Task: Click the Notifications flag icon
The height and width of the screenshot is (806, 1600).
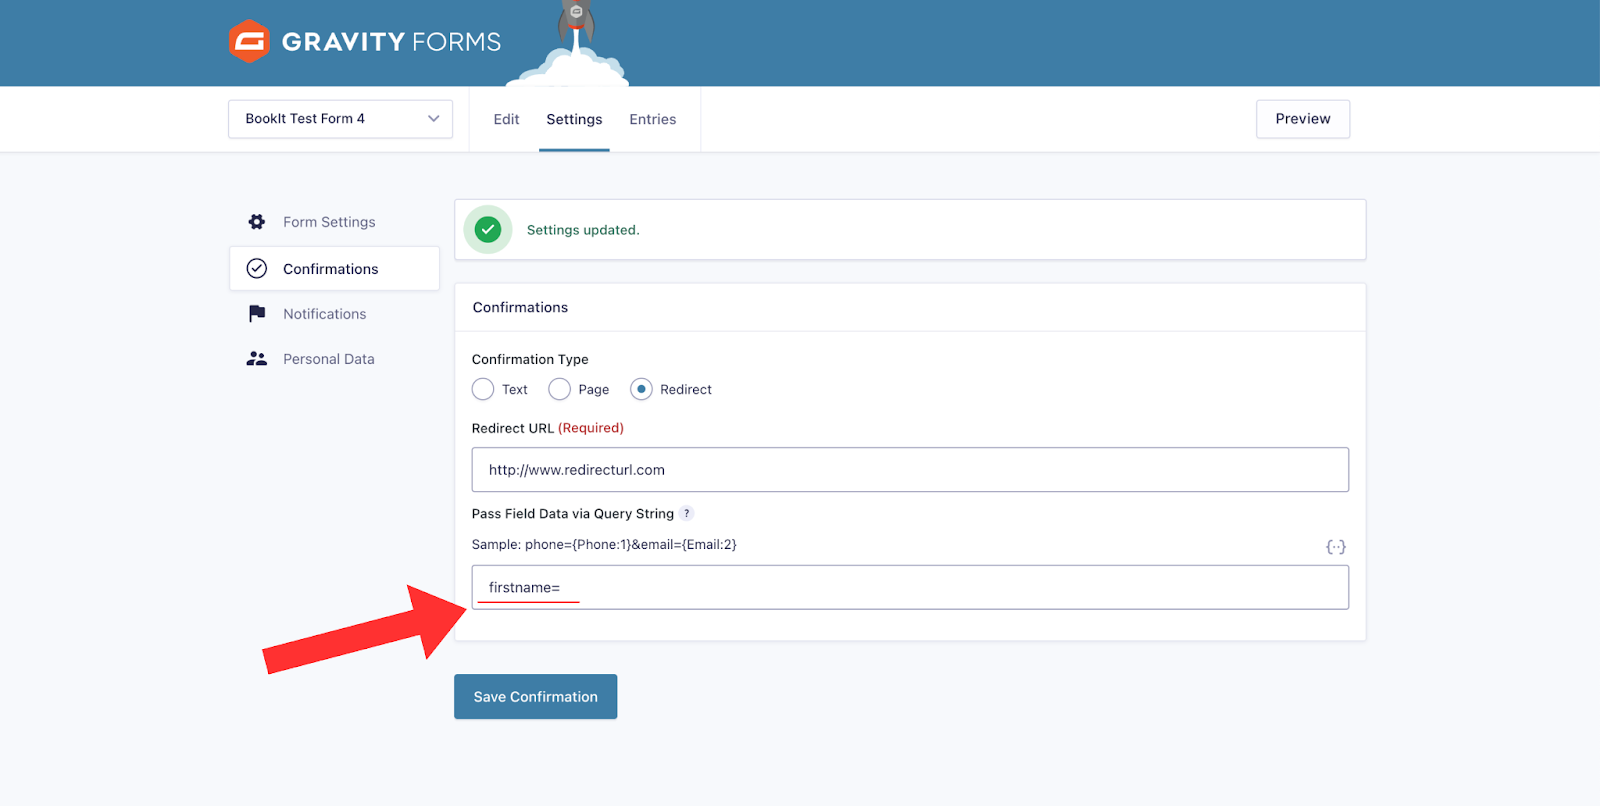Action: pos(257,314)
